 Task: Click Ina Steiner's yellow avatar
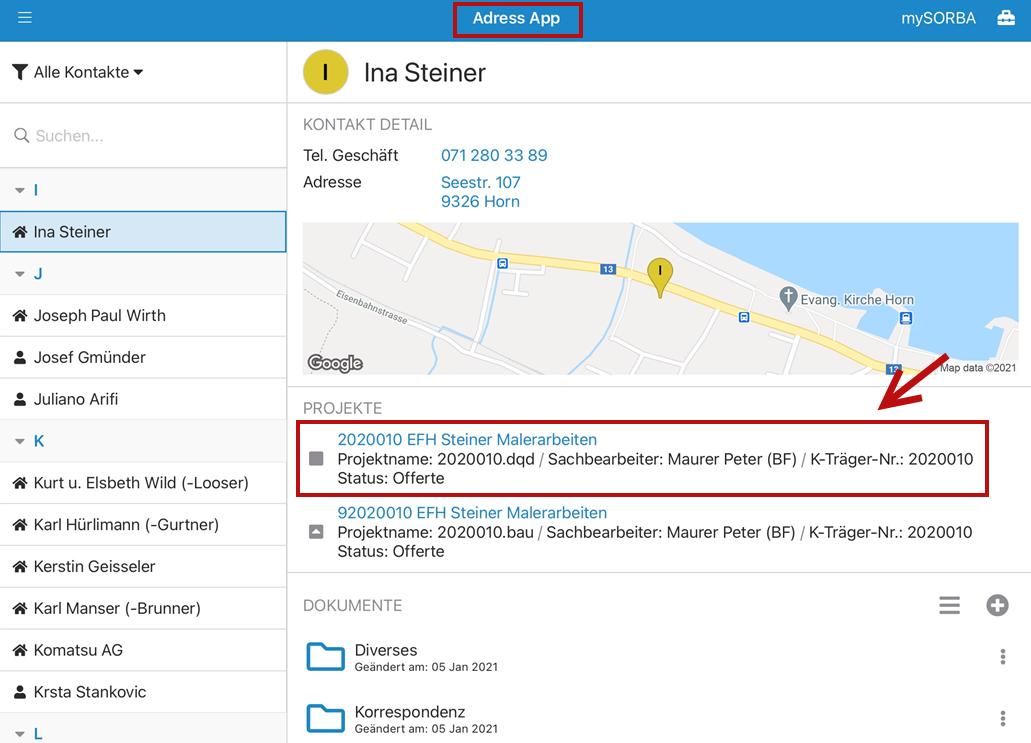pyautogui.click(x=325, y=72)
